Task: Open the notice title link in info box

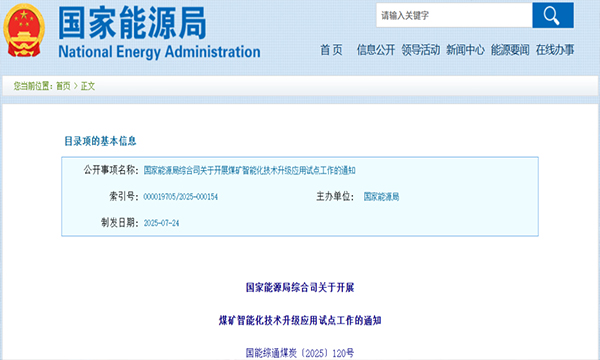Action: pos(249,170)
